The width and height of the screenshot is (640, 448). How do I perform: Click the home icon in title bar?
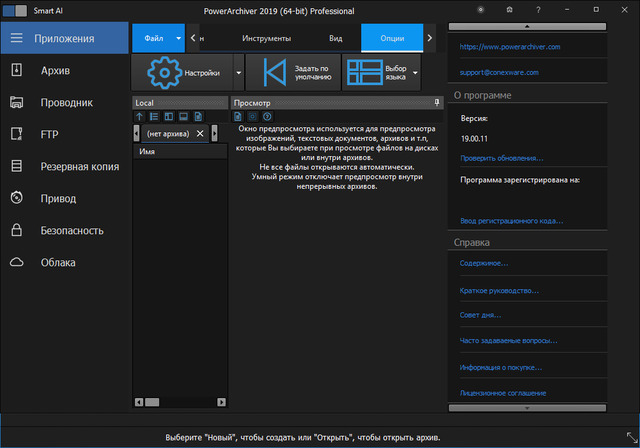509,10
